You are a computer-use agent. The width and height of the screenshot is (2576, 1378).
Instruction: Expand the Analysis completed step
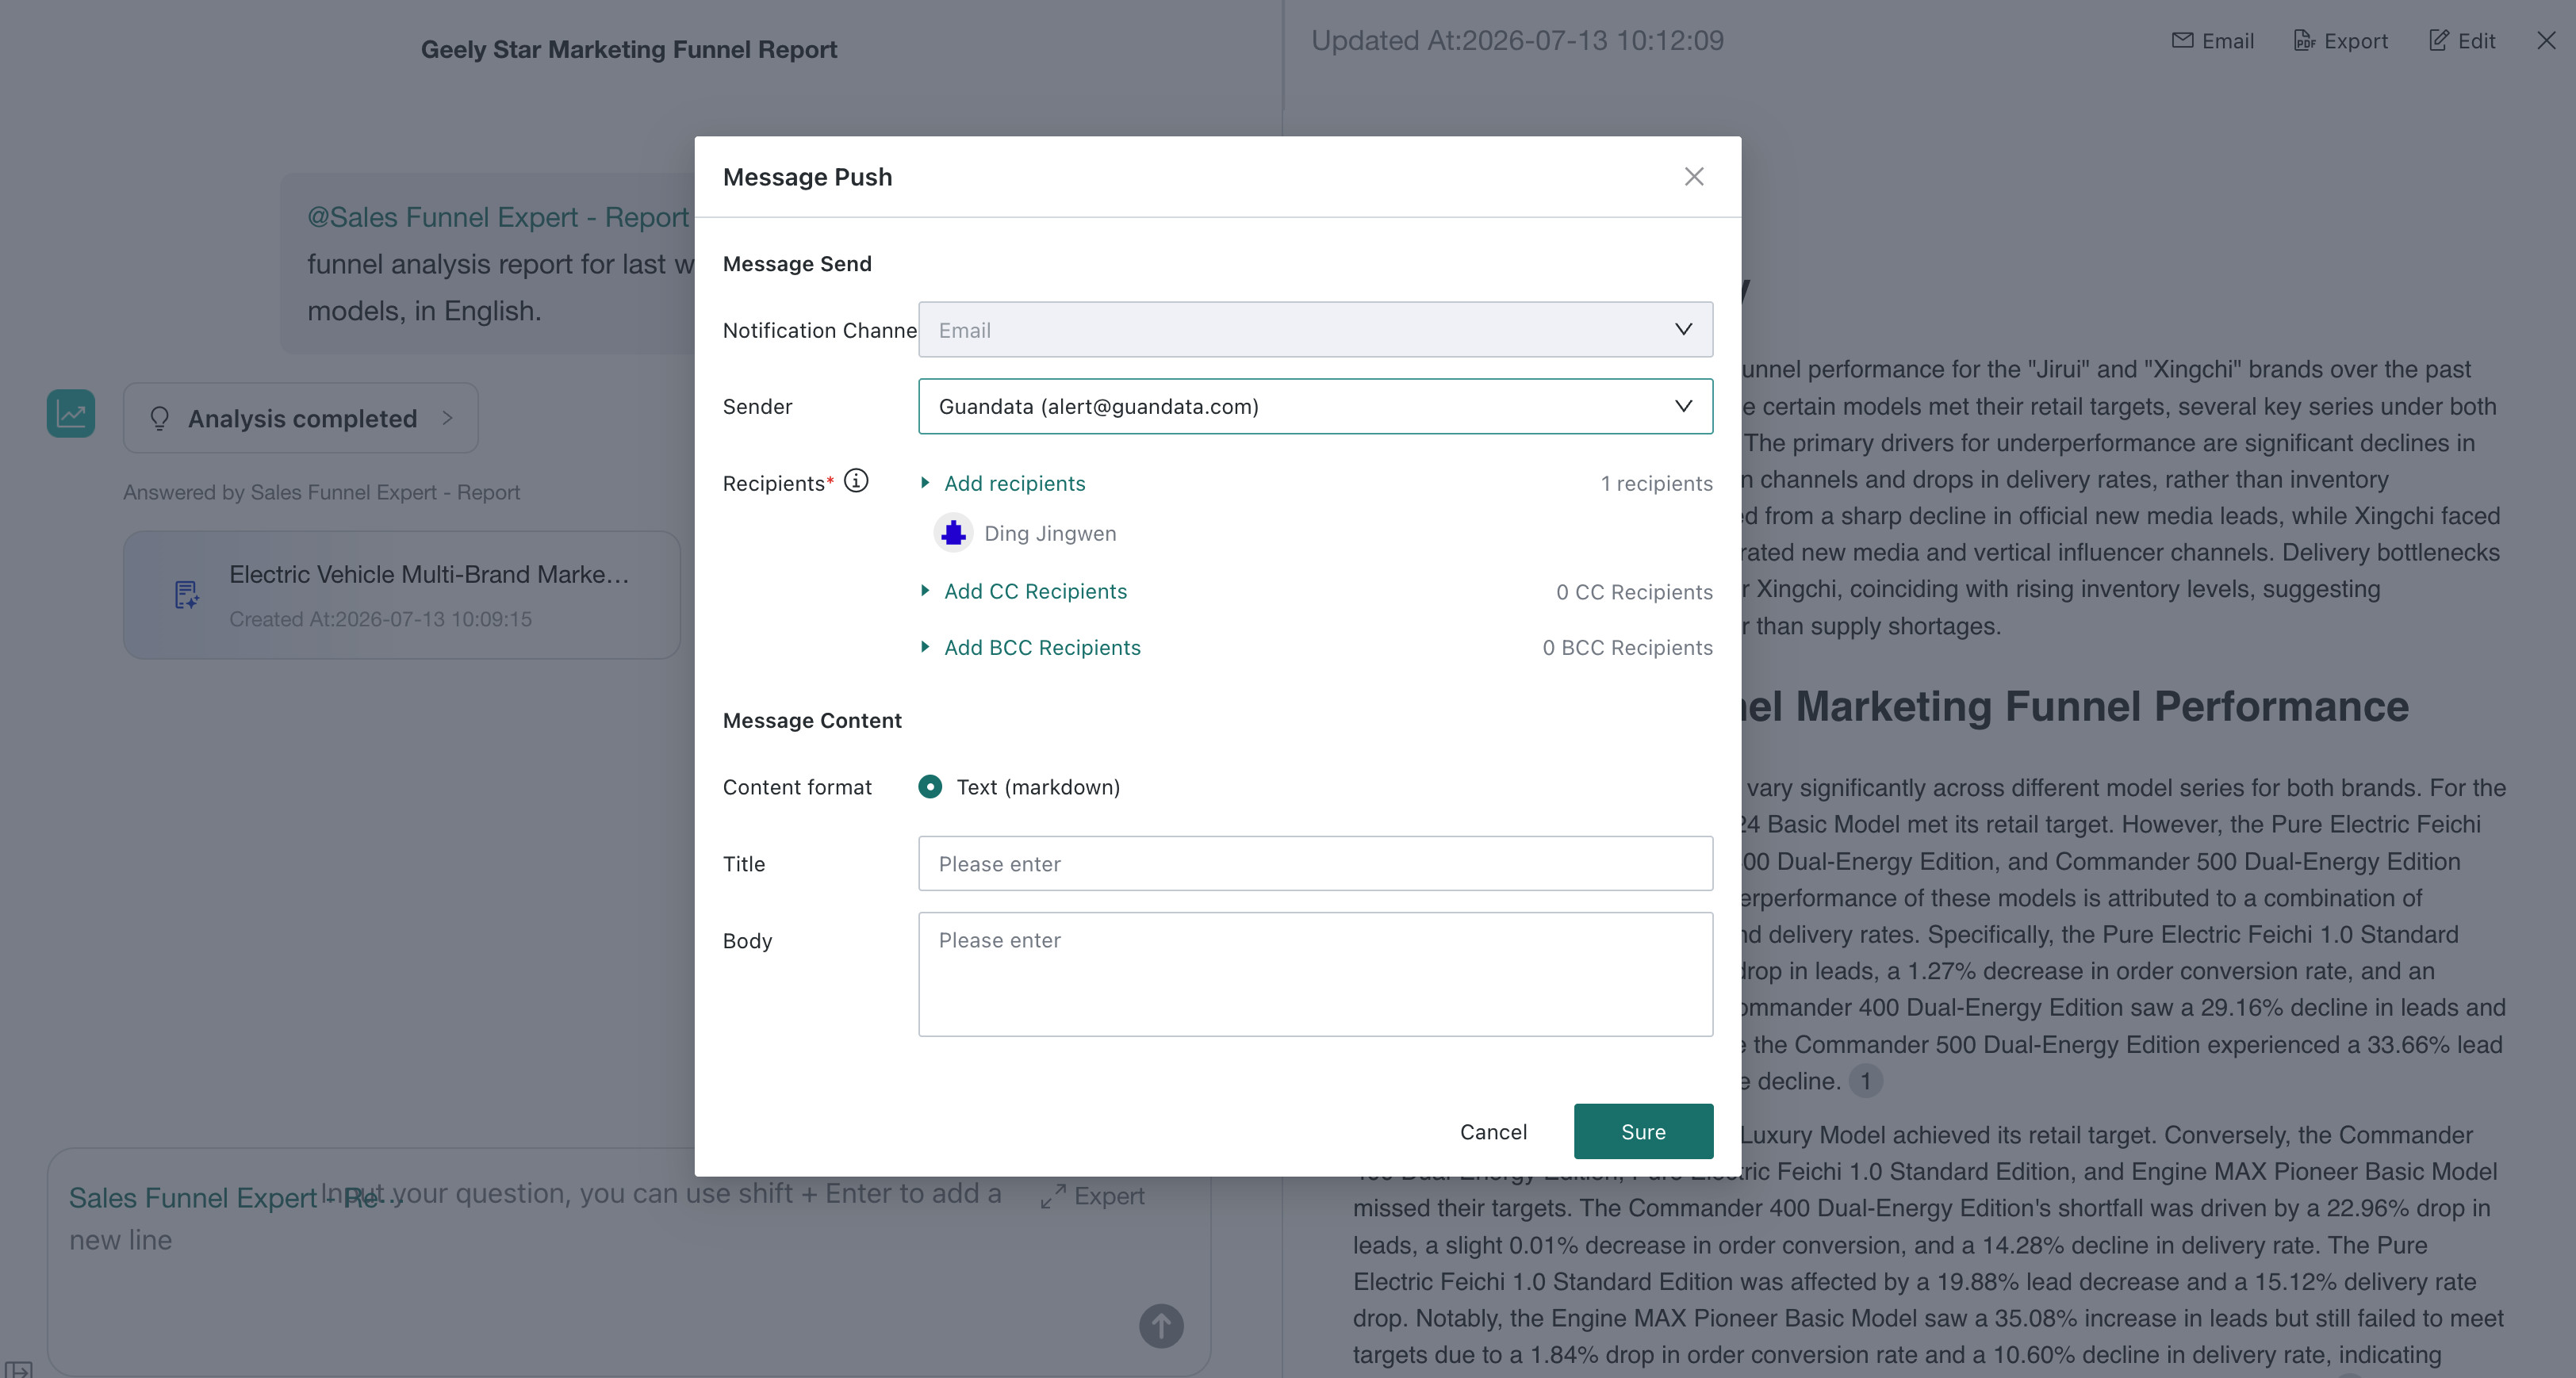pyautogui.click(x=300, y=418)
